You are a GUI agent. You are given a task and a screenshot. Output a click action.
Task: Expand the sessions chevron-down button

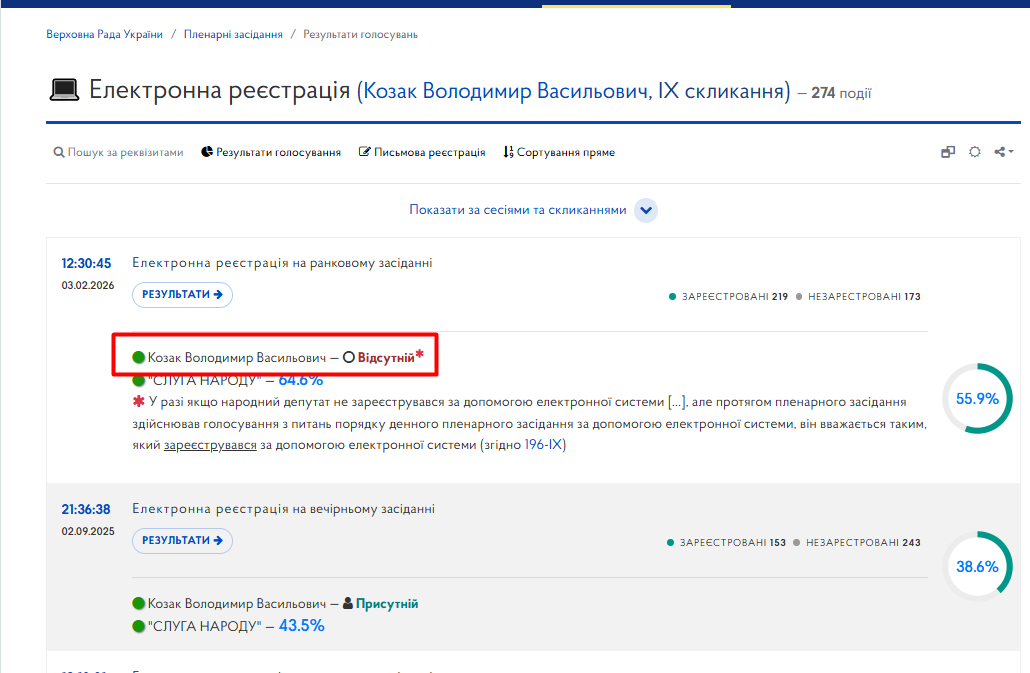646,210
